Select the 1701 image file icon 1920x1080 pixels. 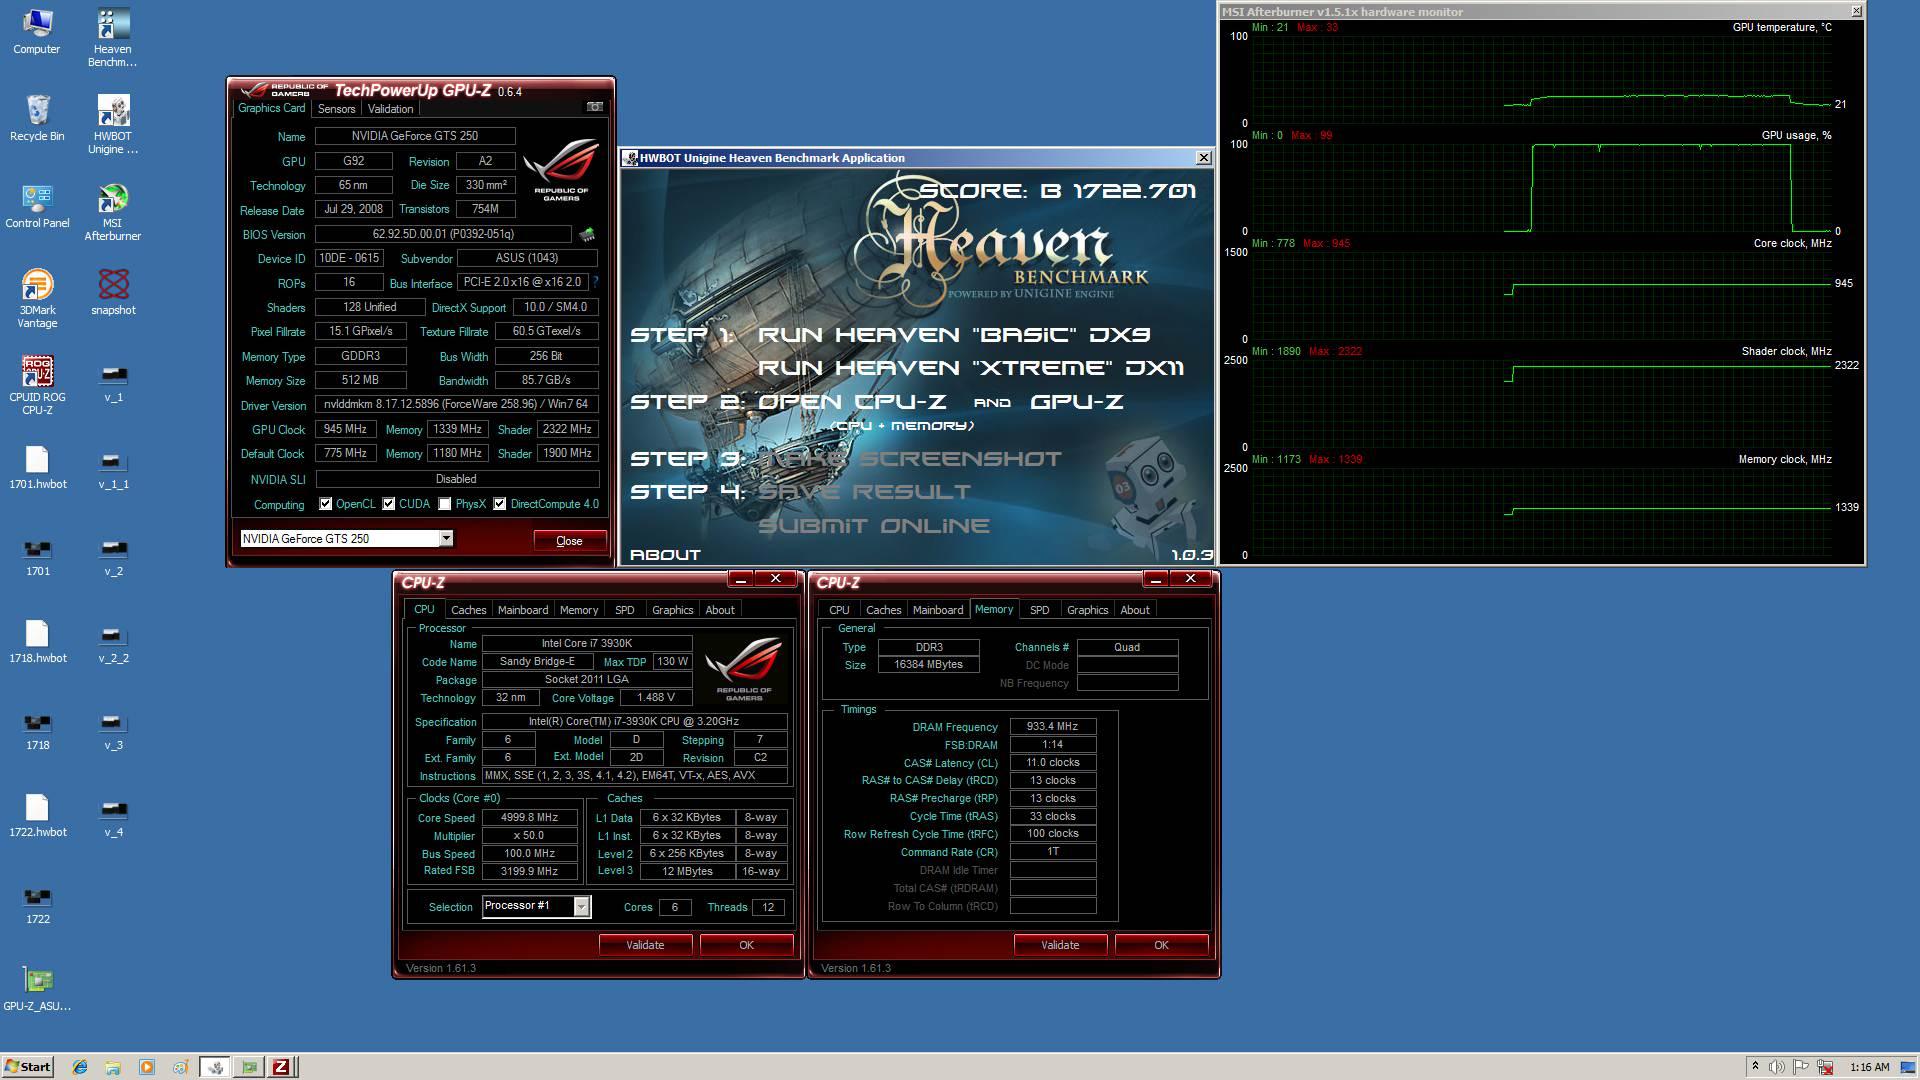37,557
